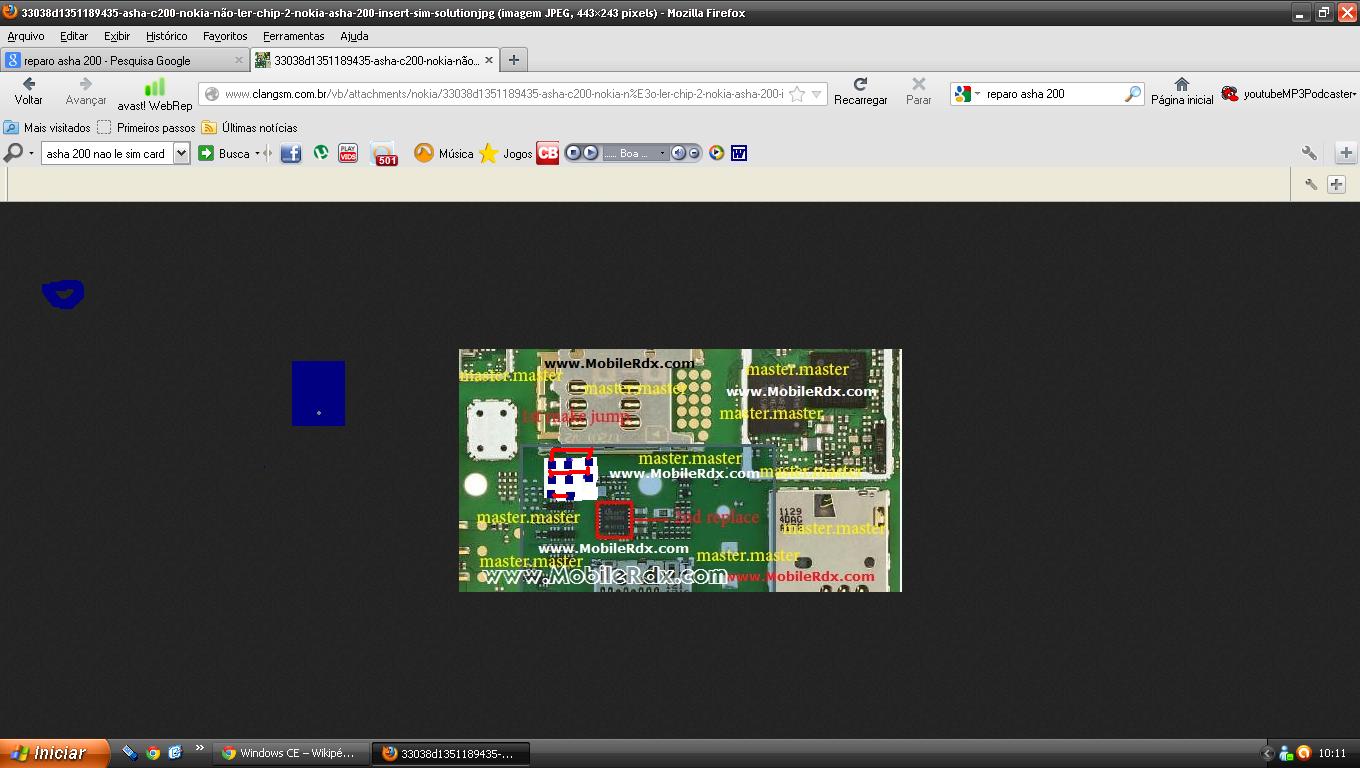Screen dimensions: 1360x768
Task: Close the asha-c200-nokia image tab
Action: coord(489,60)
